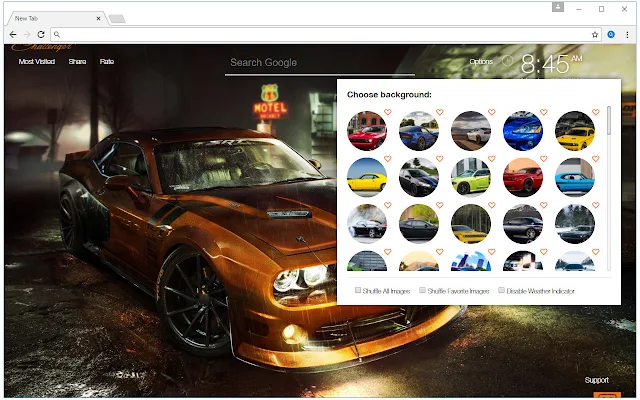Open Share menu
Viewport: 640px width, 400px height.
click(x=77, y=62)
